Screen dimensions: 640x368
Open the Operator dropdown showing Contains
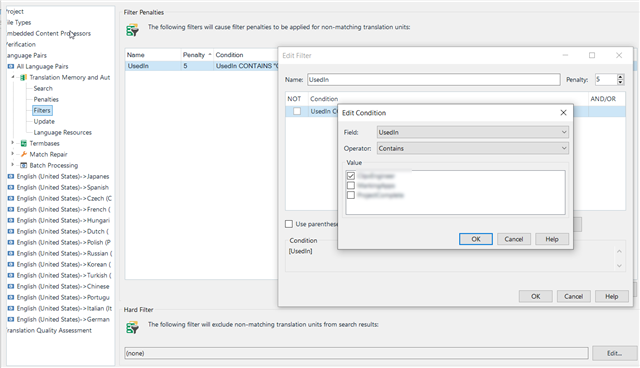pos(473,148)
